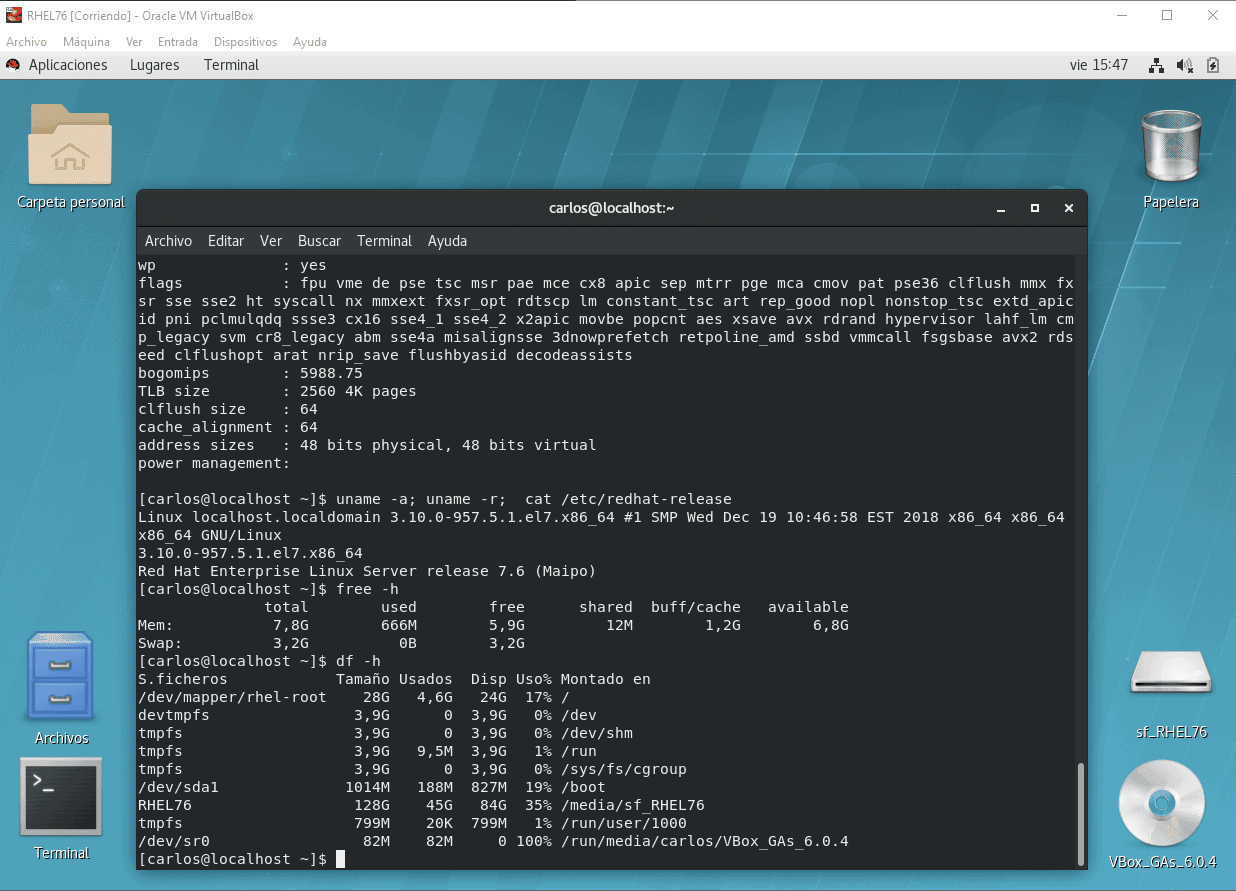Image resolution: width=1236 pixels, height=891 pixels.
Task: Open VirtualBox Entrada menu
Action: coord(178,42)
